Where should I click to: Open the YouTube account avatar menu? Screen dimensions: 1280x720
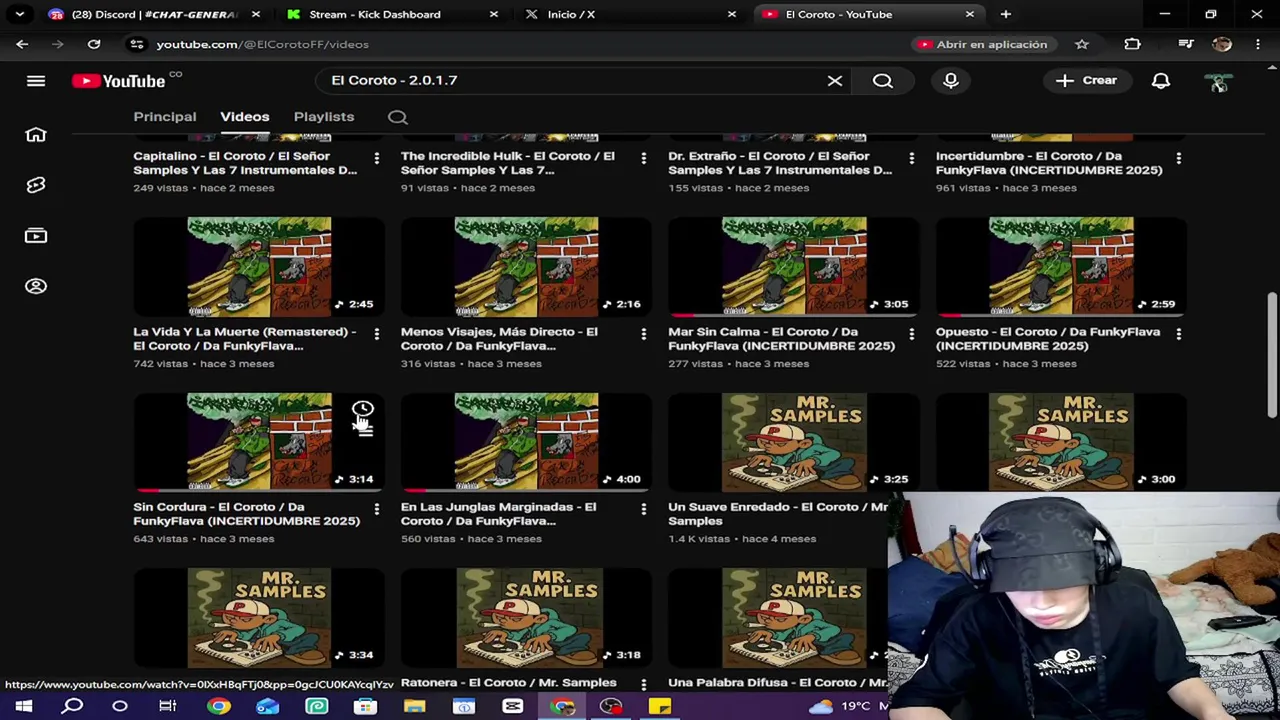[1219, 83]
